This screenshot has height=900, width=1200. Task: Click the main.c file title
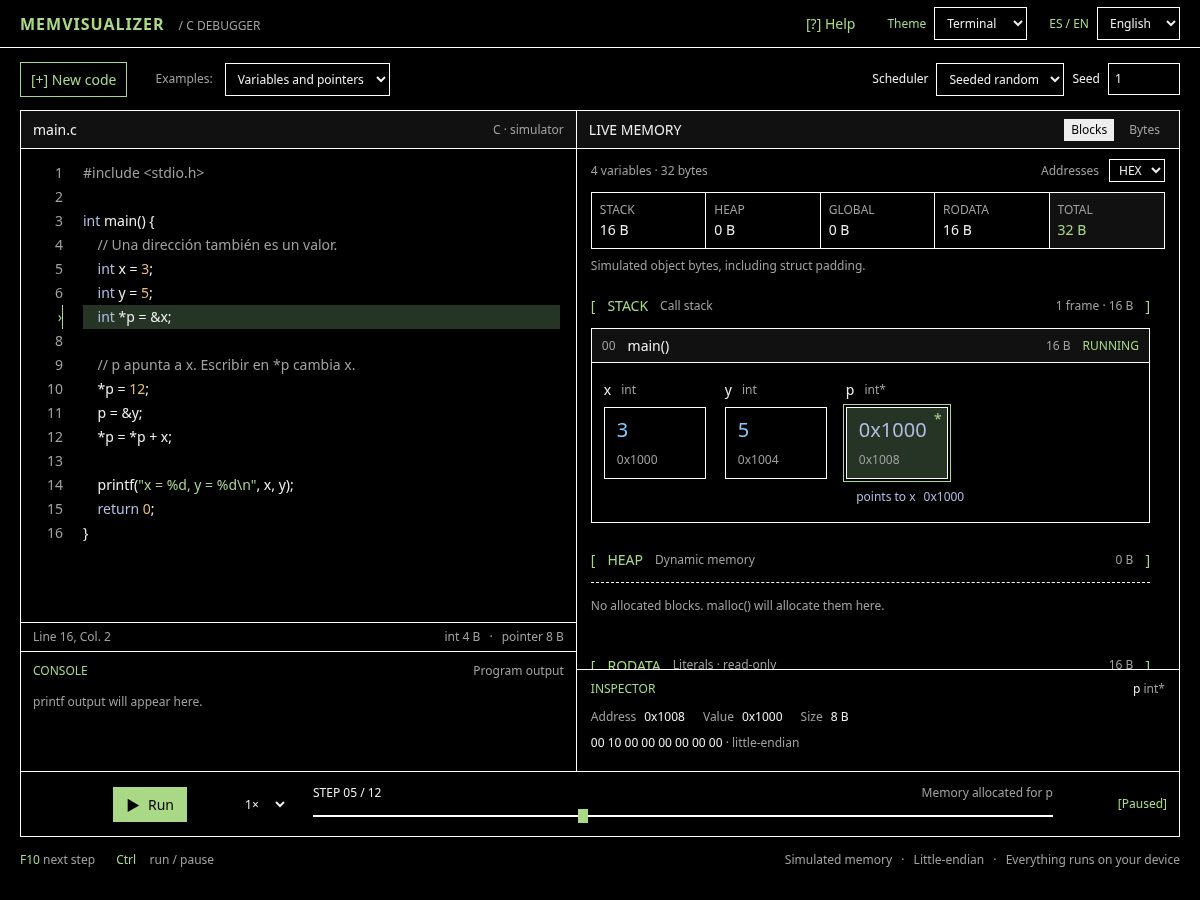click(55, 129)
